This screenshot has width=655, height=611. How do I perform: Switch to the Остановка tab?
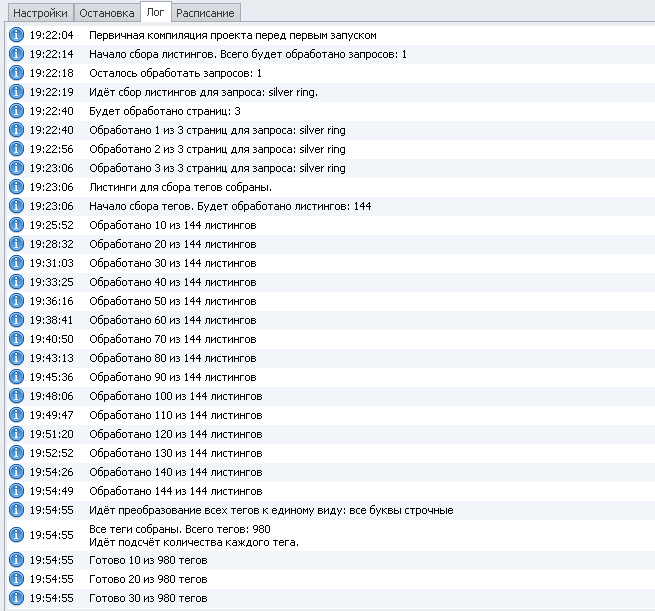click(x=107, y=13)
